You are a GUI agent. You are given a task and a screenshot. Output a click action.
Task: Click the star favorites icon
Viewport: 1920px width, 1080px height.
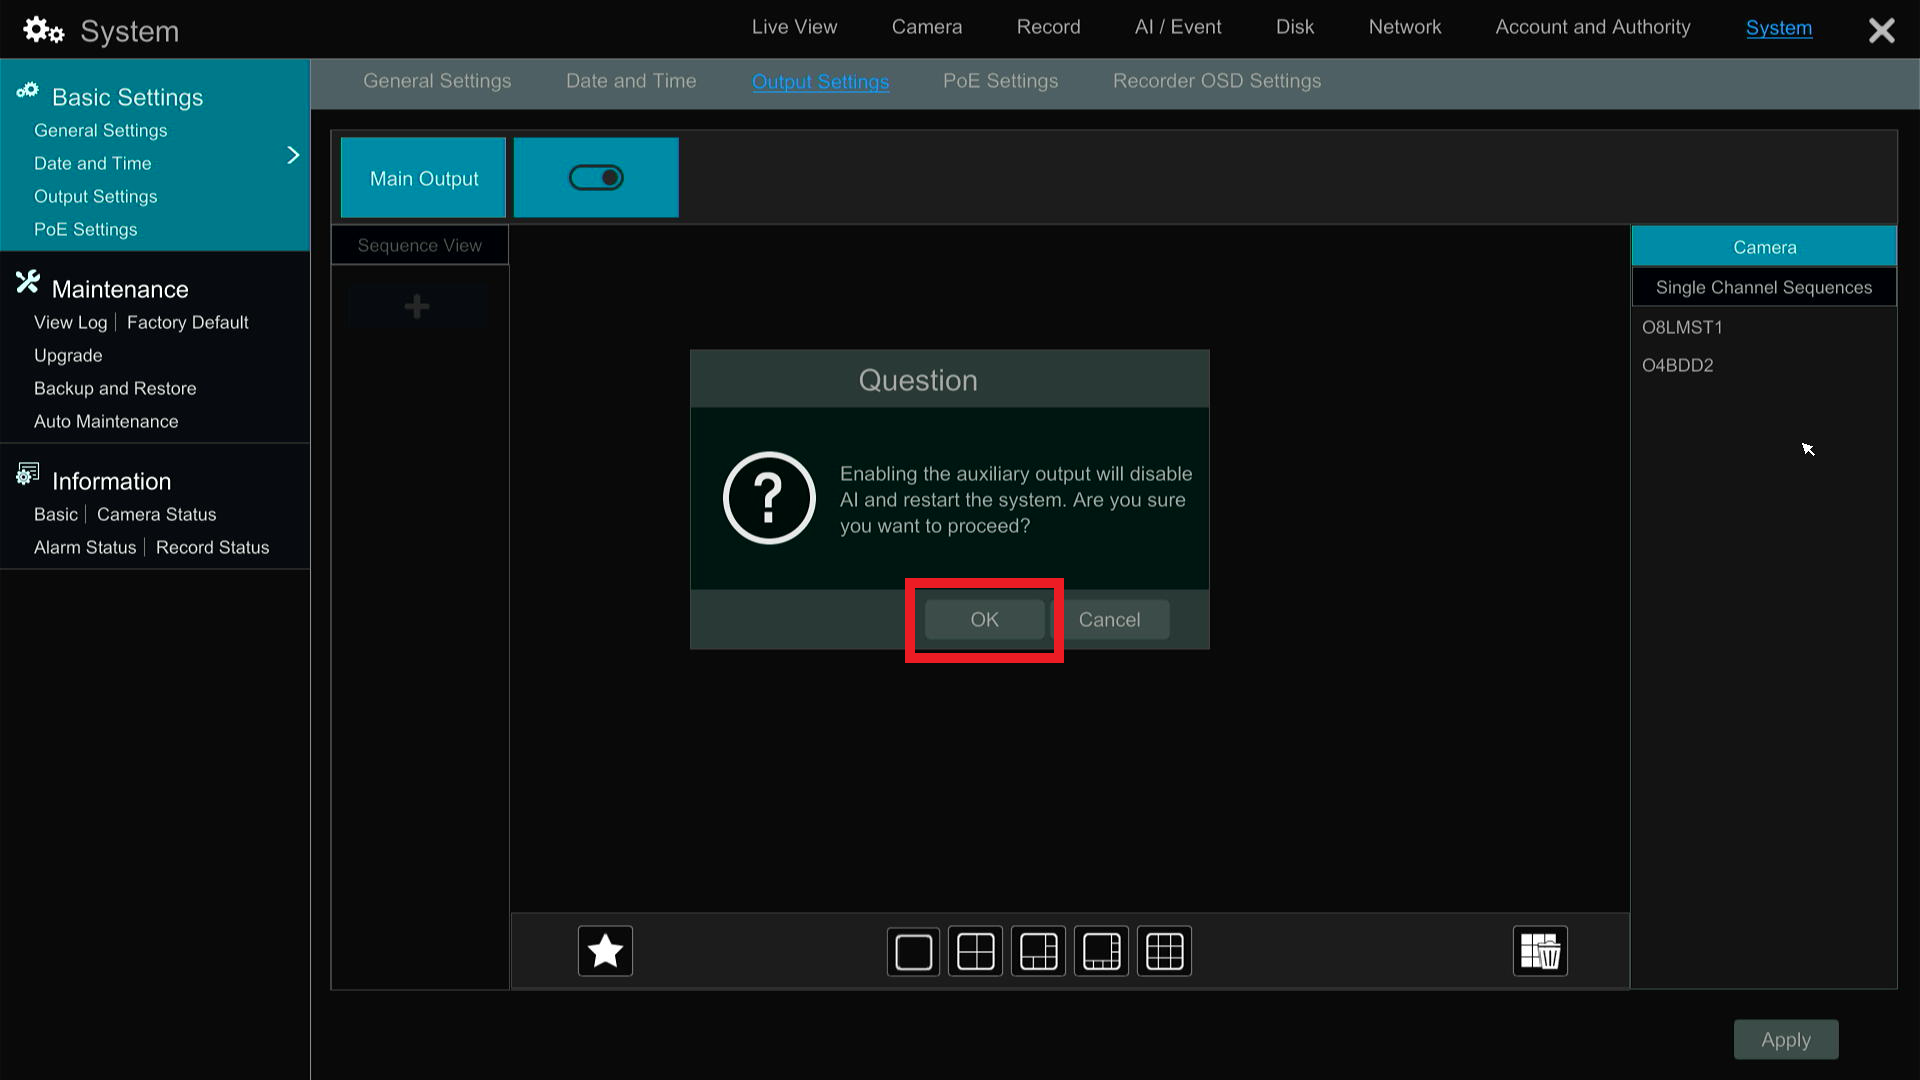(604, 951)
